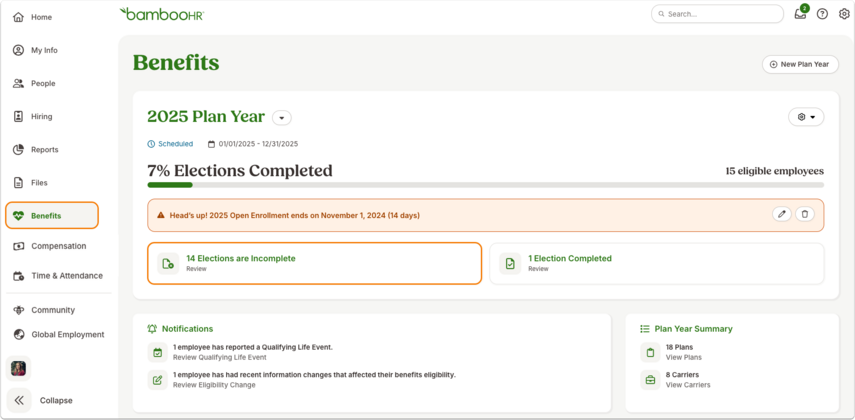
Task: Open the help question mark icon
Action: pos(822,14)
